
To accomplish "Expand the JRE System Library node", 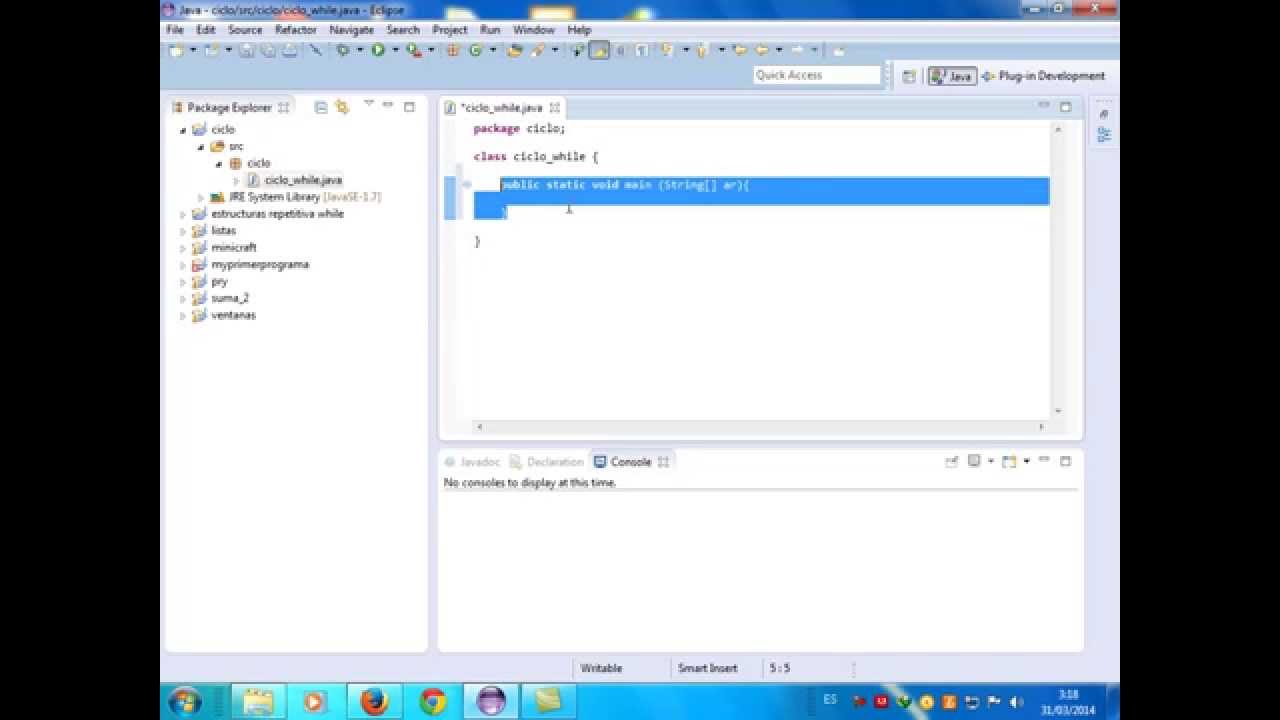I will tap(200, 197).
